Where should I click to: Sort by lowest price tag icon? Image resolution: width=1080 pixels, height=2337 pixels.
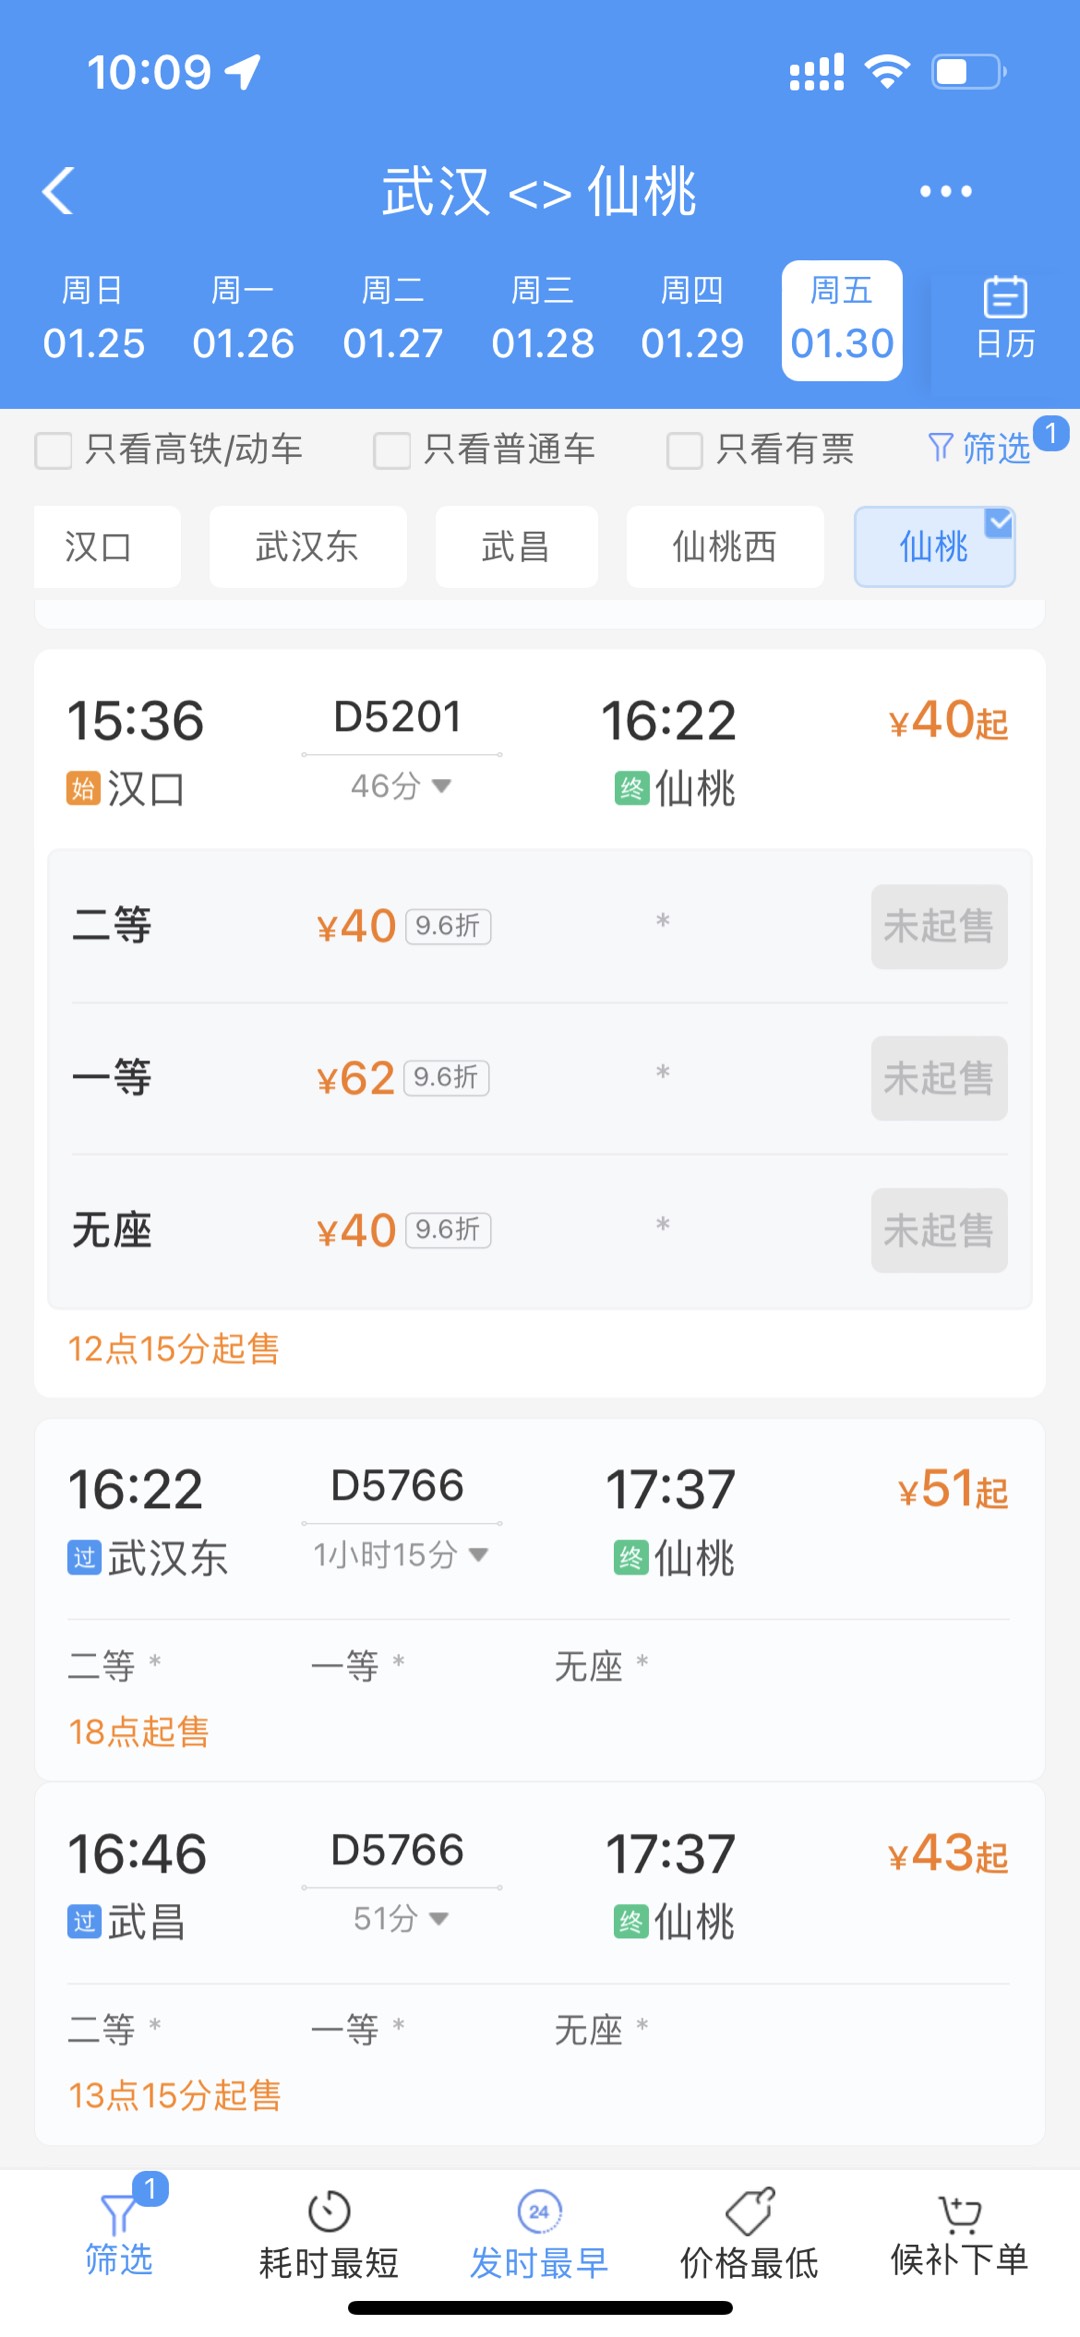pyautogui.click(x=750, y=2211)
